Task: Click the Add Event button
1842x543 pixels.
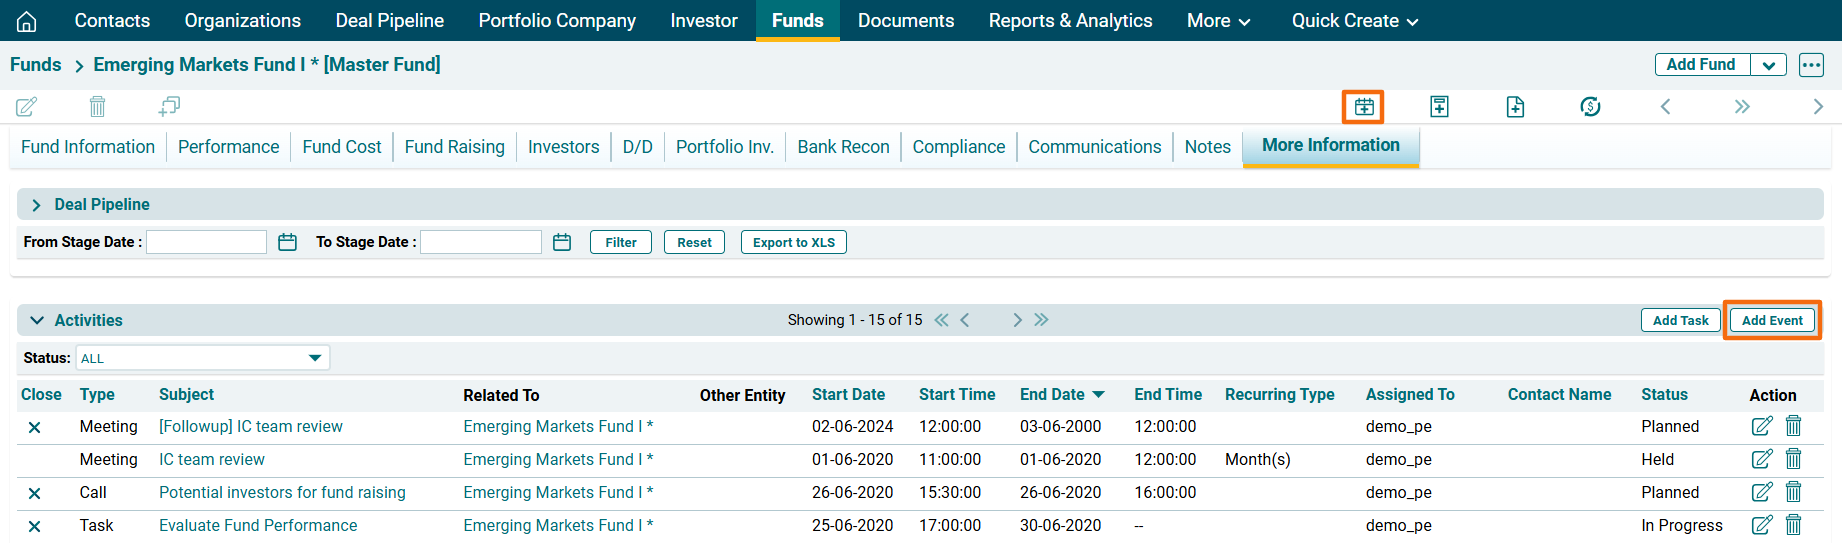Action: [1772, 321]
